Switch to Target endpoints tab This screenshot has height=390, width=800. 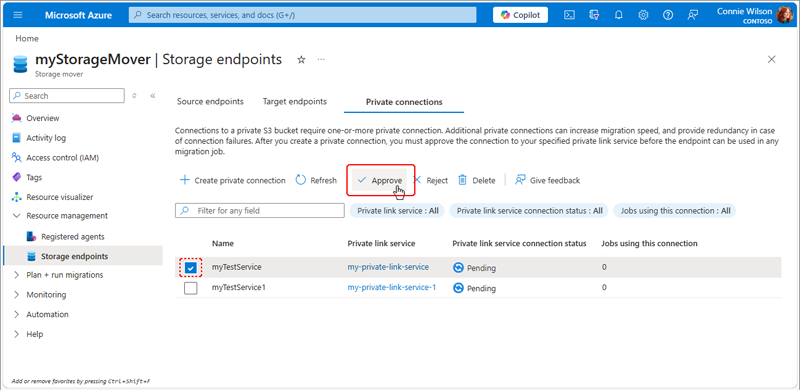294,102
